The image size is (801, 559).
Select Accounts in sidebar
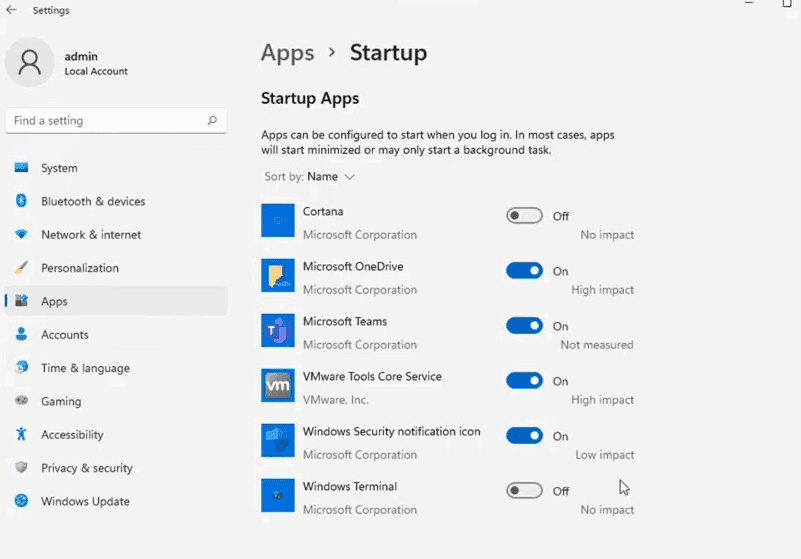click(x=116, y=334)
